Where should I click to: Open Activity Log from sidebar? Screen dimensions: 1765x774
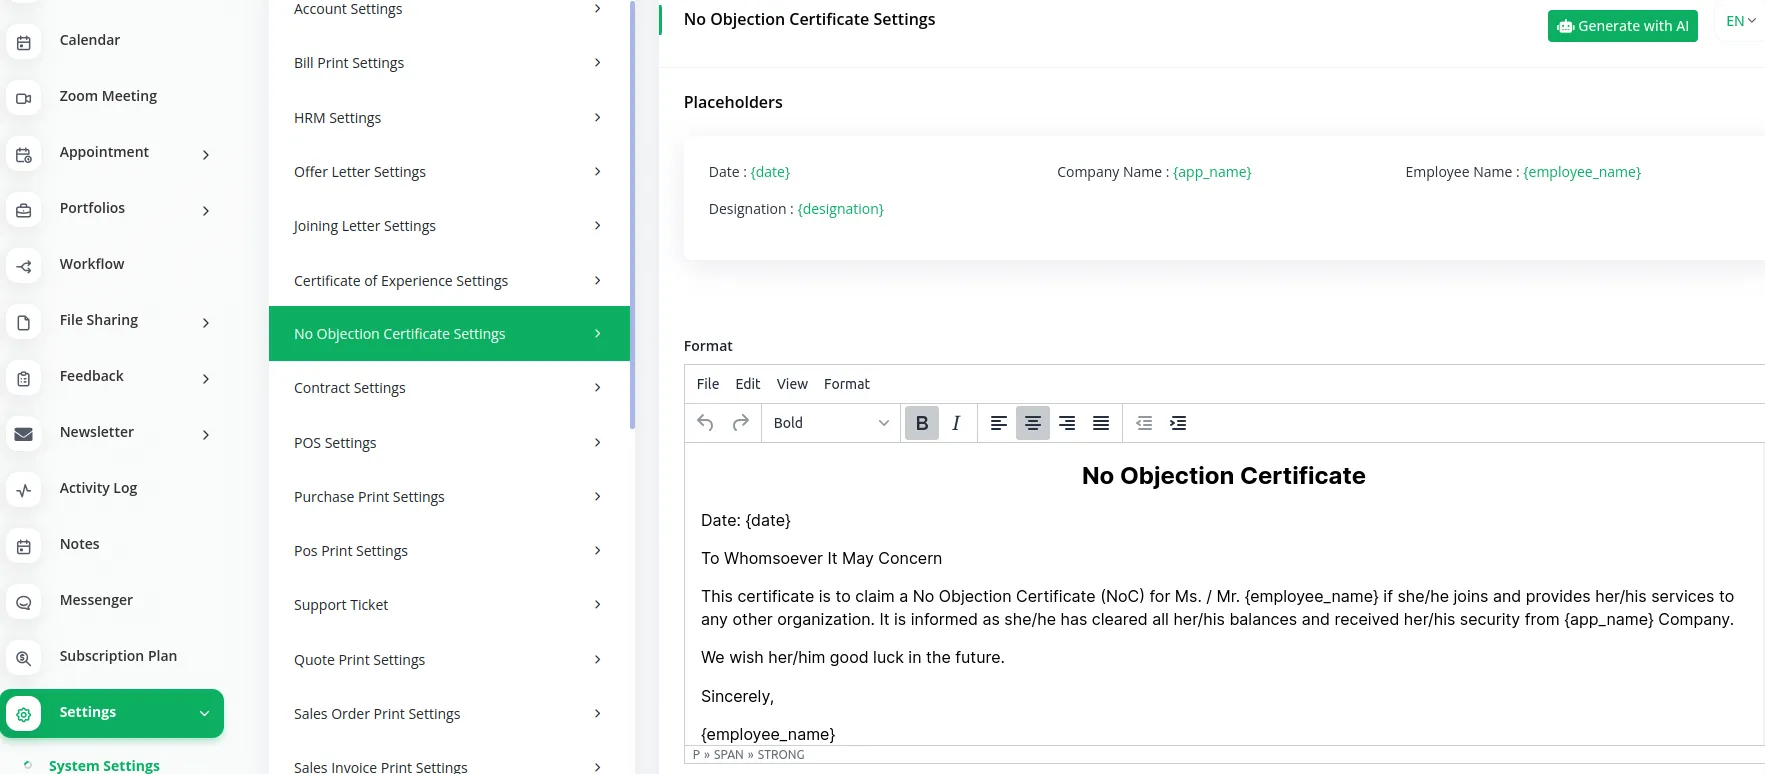click(98, 488)
